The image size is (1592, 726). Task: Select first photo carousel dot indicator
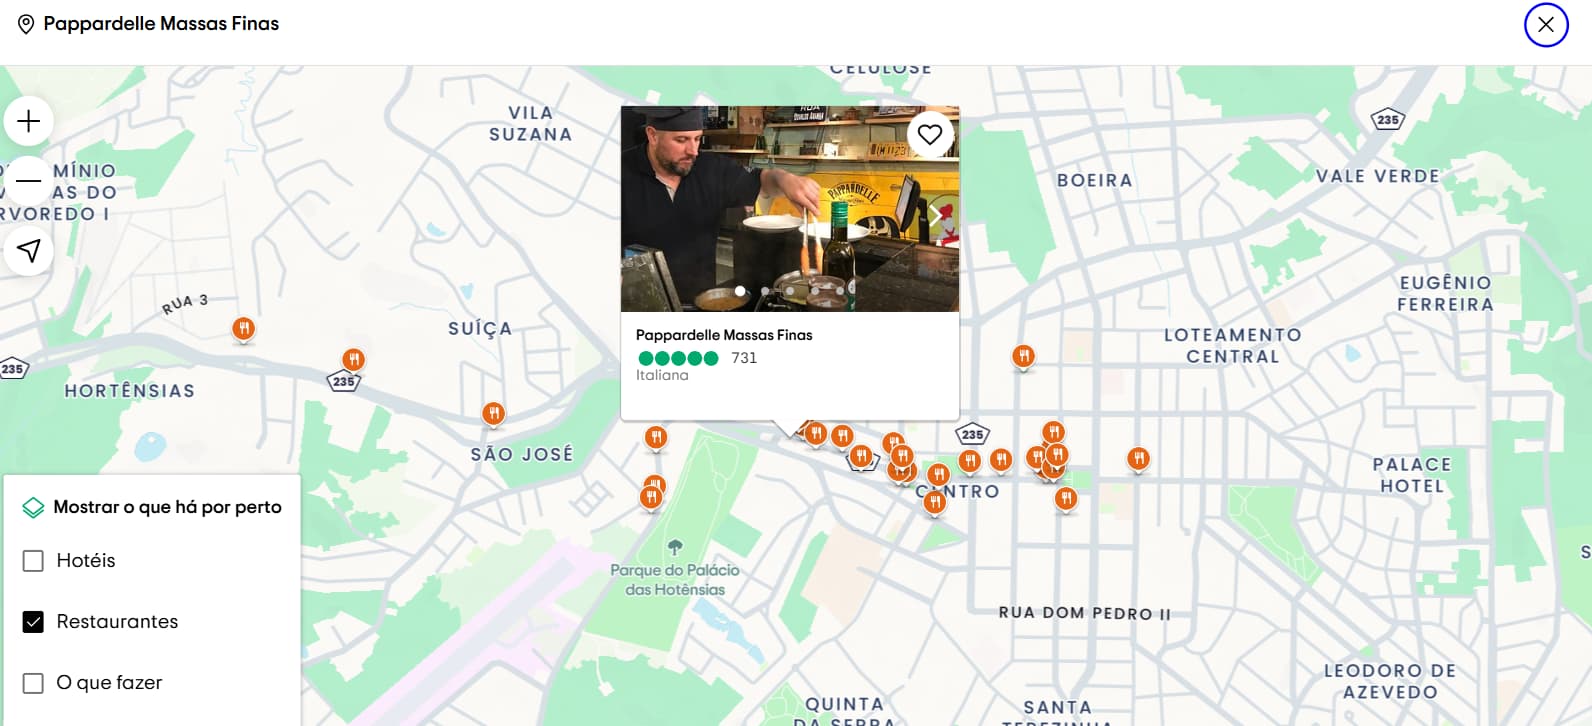click(740, 291)
